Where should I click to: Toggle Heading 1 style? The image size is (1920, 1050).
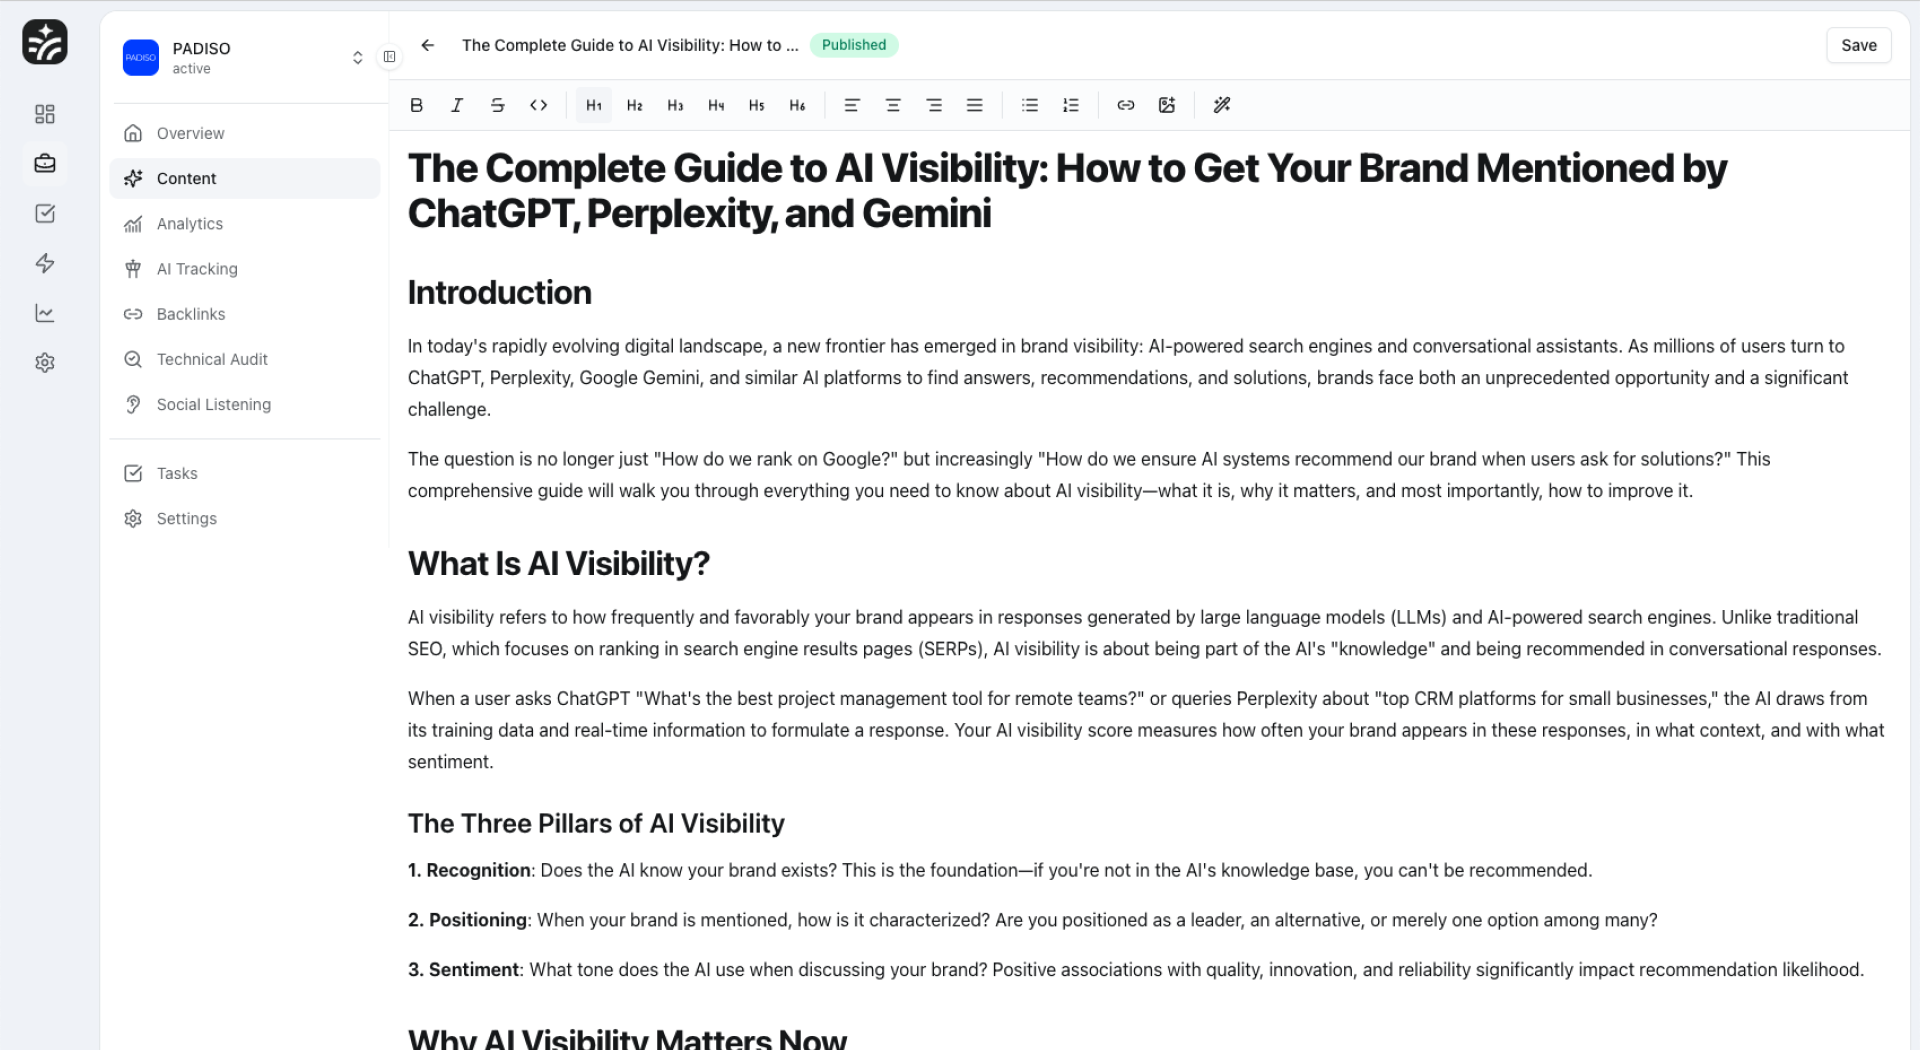[x=594, y=105]
